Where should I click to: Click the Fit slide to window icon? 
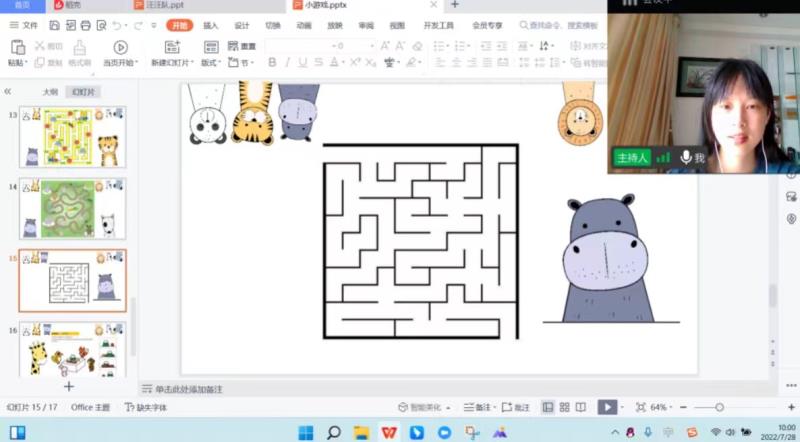tap(641, 407)
